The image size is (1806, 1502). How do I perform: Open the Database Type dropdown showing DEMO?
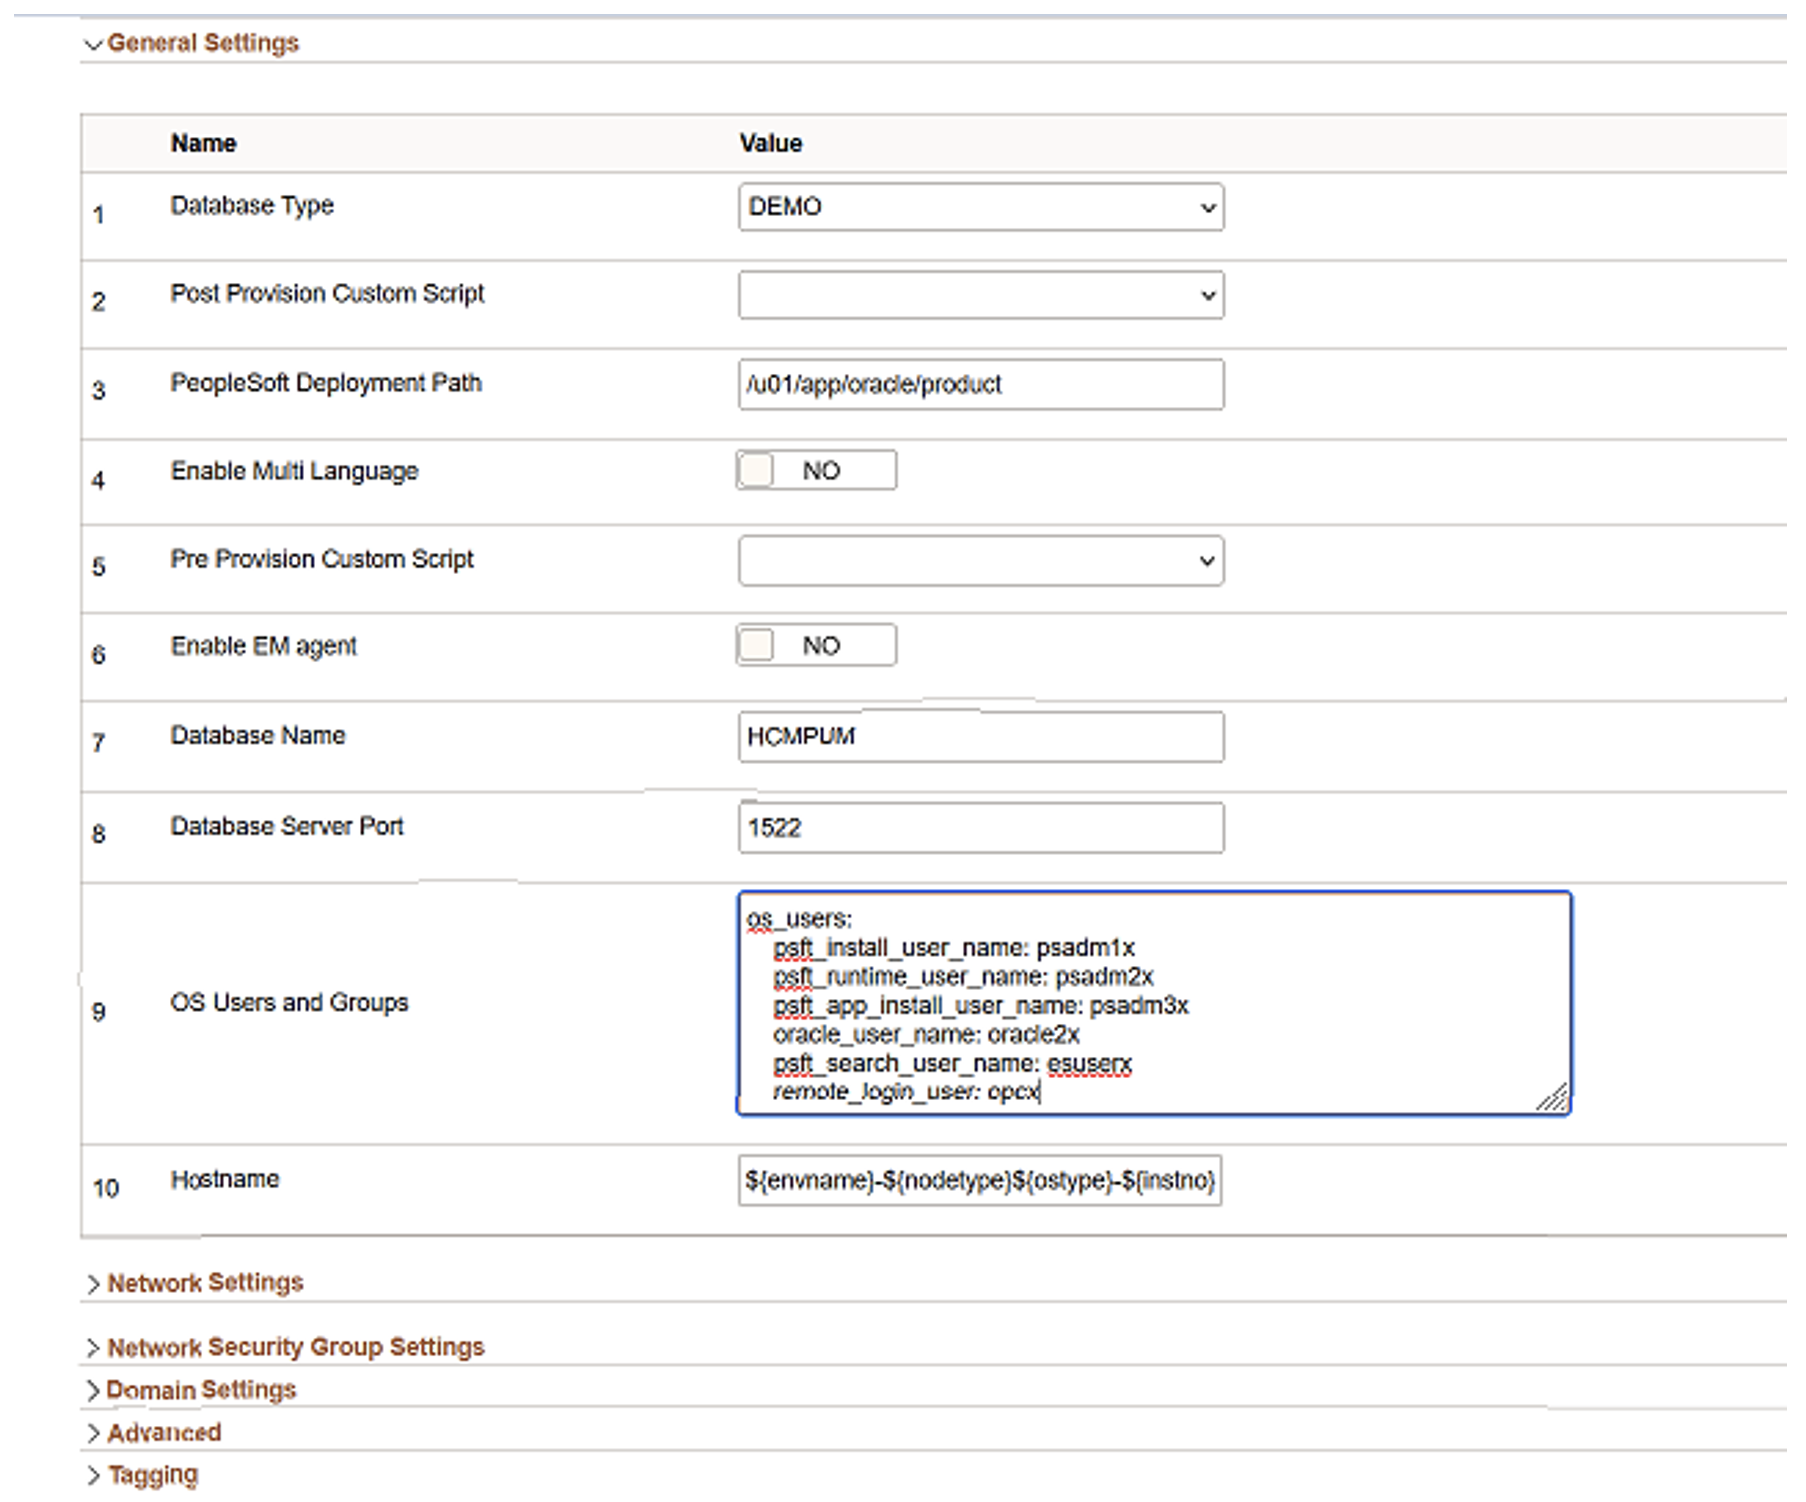980,207
